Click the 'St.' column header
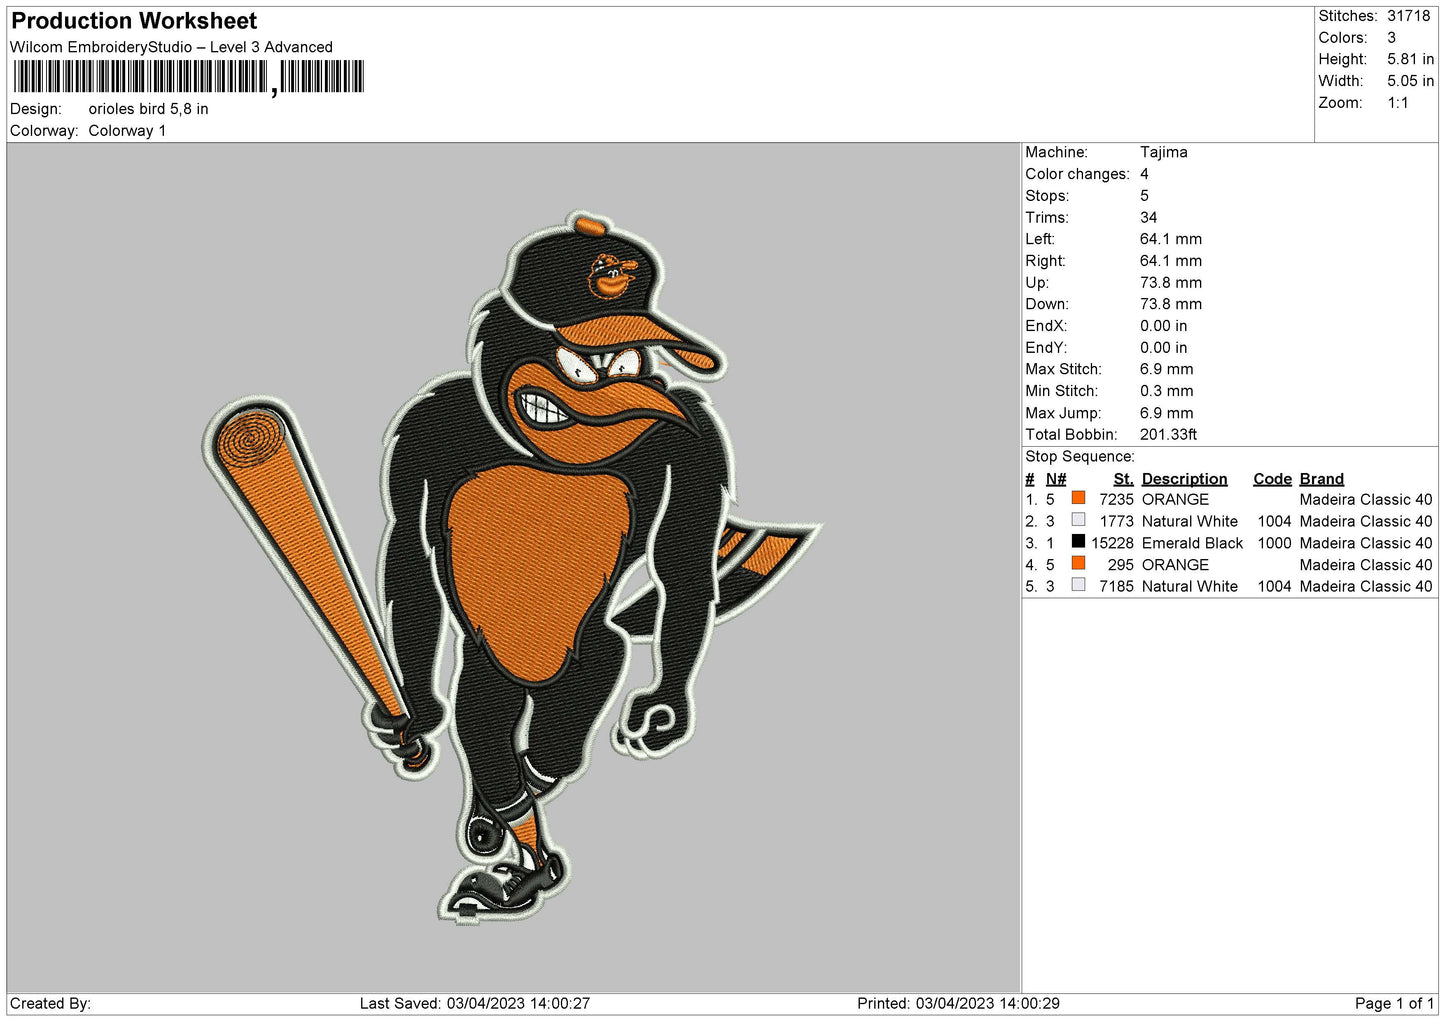The width and height of the screenshot is (1445, 1021). (1123, 479)
